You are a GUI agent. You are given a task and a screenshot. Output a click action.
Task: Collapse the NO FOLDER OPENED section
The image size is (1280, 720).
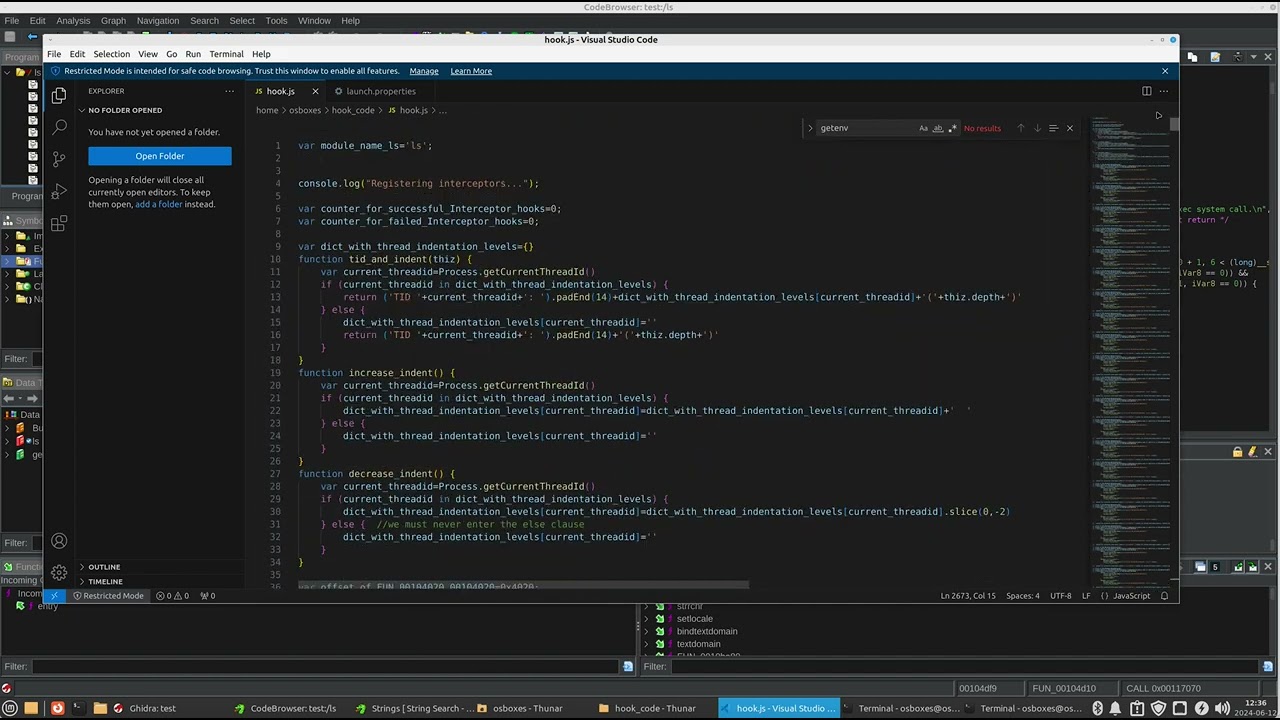(125, 110)
